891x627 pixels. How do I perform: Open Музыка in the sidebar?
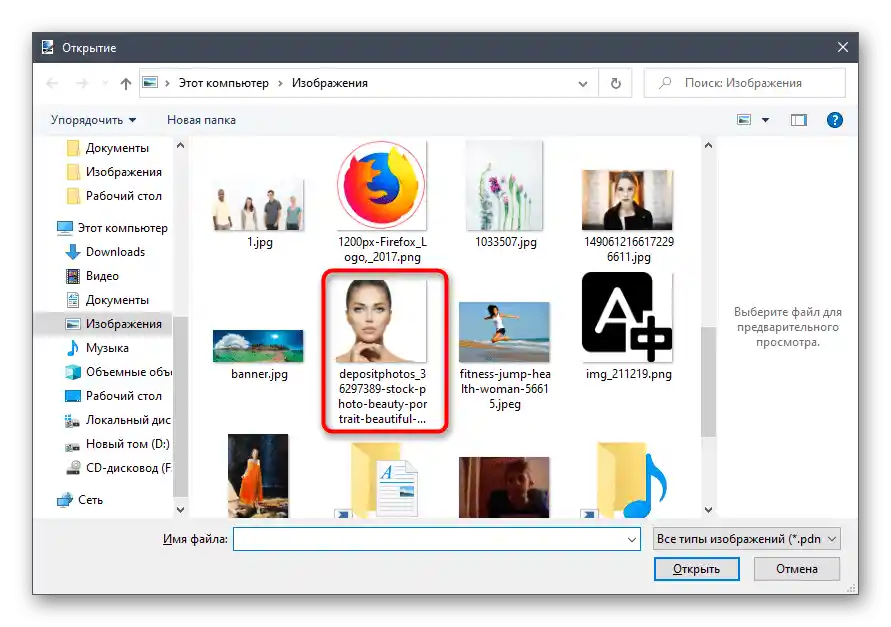click(97, 348)
